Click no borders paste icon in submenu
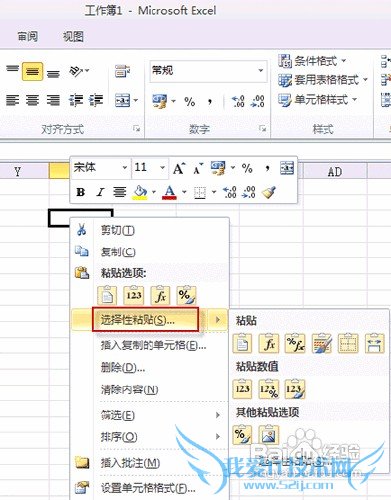This screenshot has height=500, width=391. tap(348, 343)
